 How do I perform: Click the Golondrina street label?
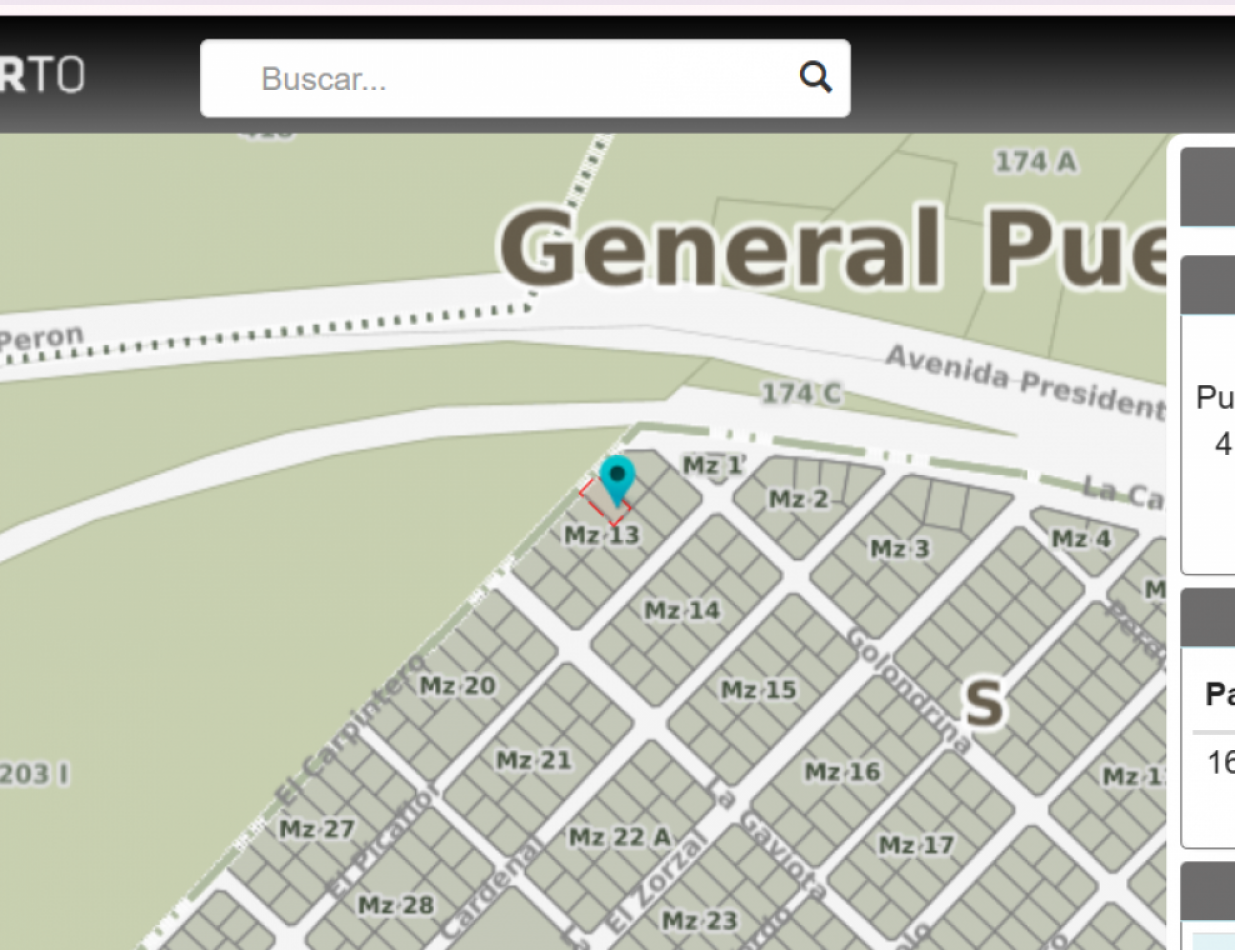point(908,690)
